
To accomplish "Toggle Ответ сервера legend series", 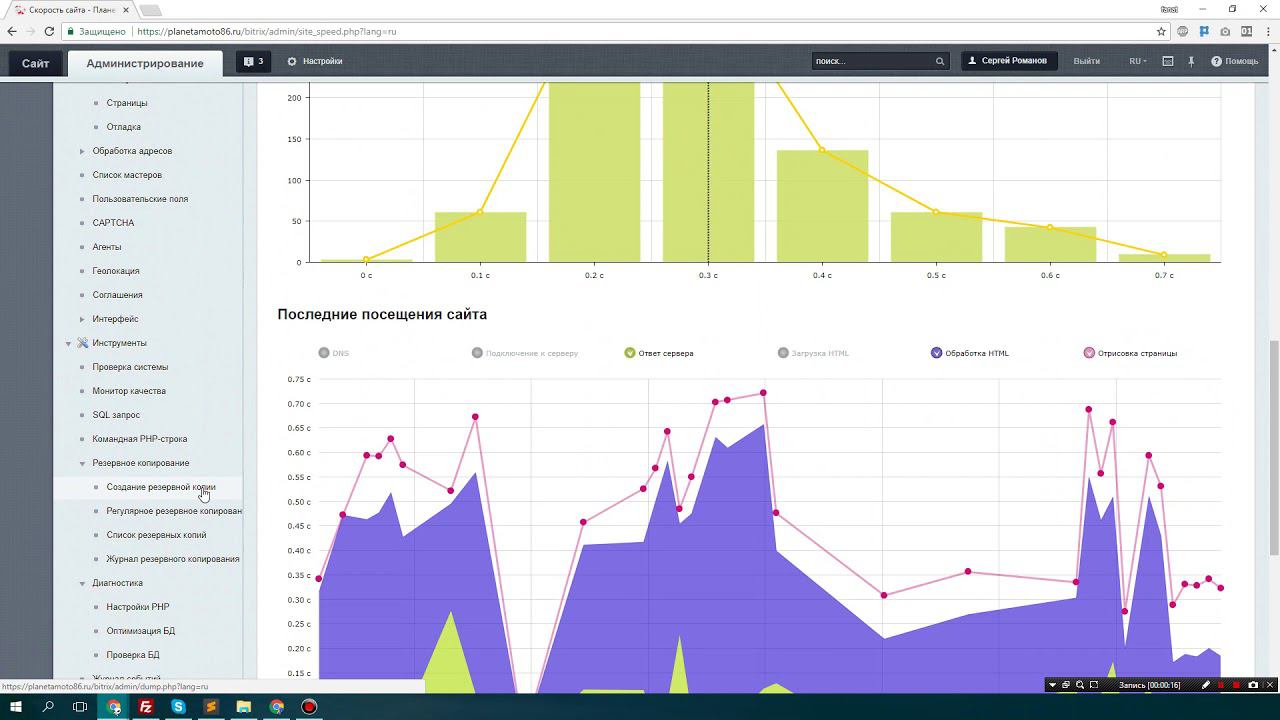I will [658, 353].
